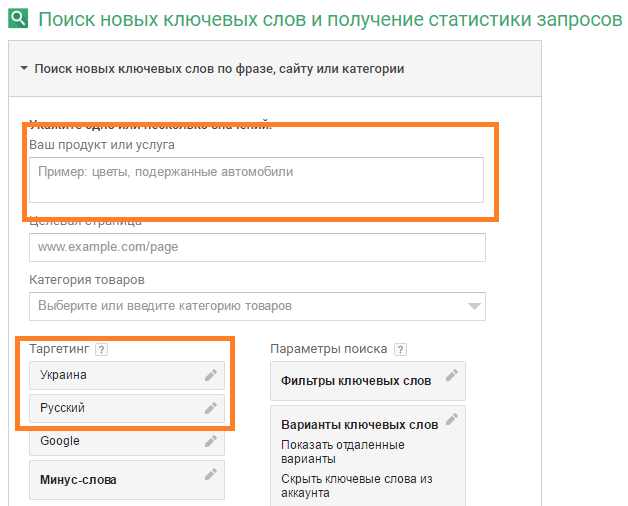This screenshot has height=506, width=628.
Task: Edit the Украина location pencil icon
Action: tap(211, 375)
